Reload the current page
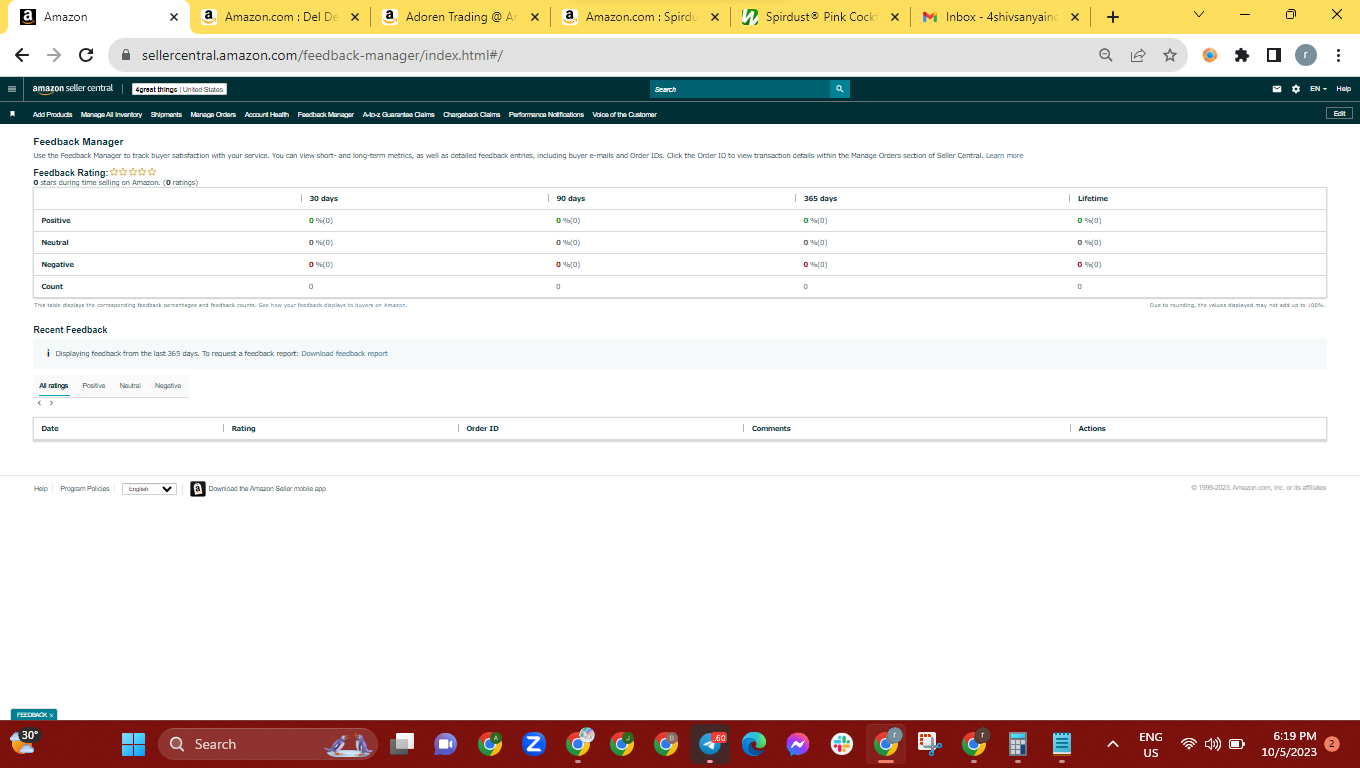This screenshot has width=1360, height=768. 86,55
